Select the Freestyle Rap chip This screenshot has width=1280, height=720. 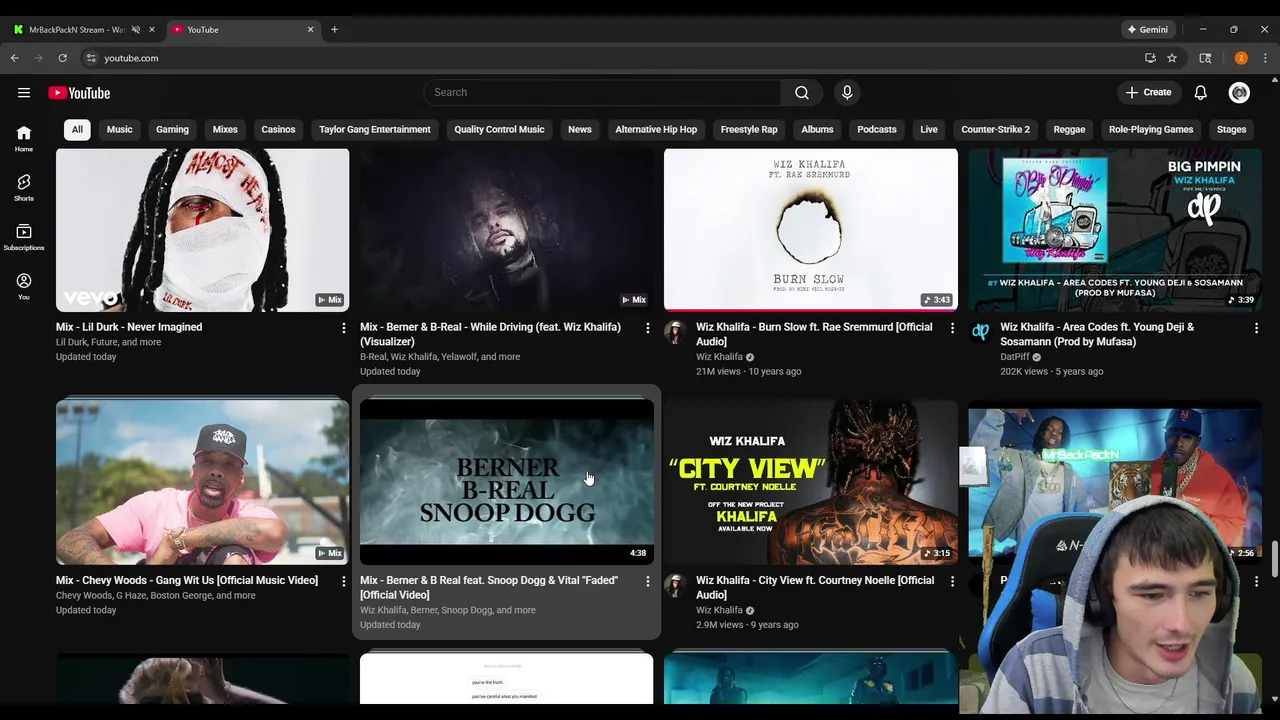749,129
